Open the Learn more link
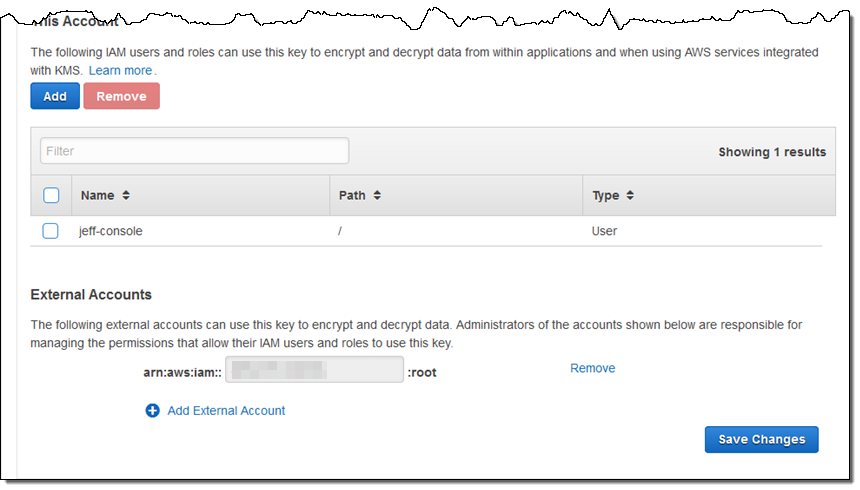Image resolution: width=860 pixels, height=490 pixels. (120, 71)
